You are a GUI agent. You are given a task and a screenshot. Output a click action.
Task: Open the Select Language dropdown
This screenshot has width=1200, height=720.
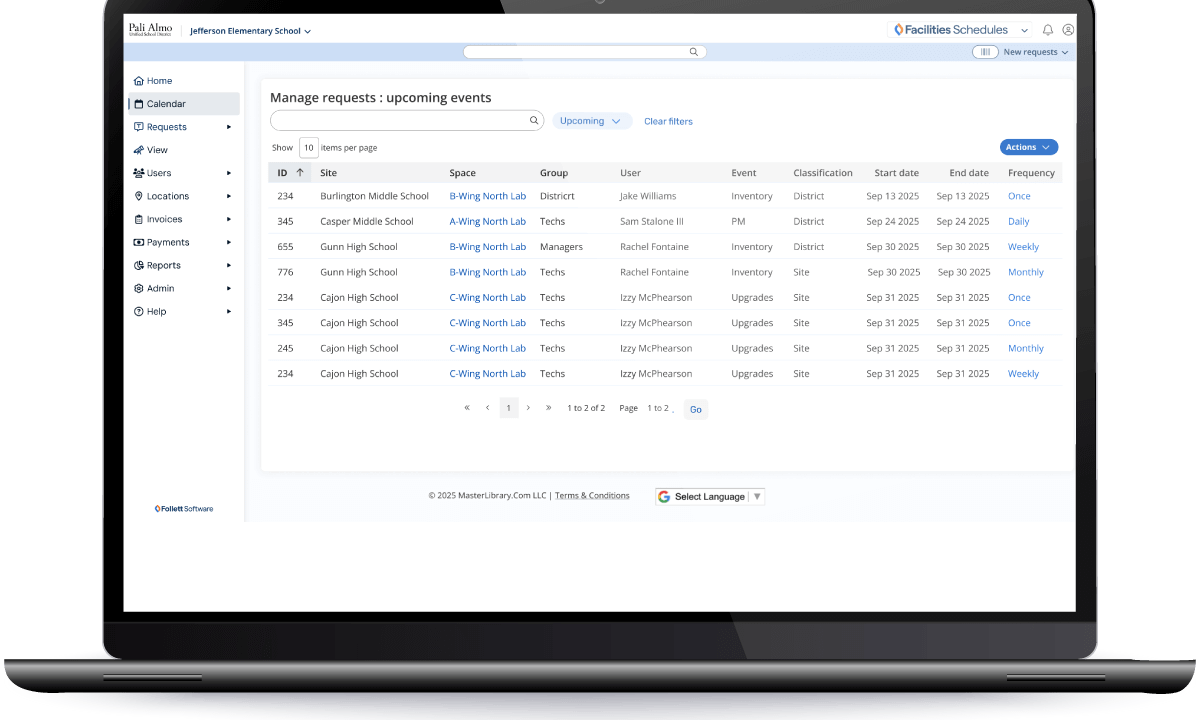click(x=710, y=497)
